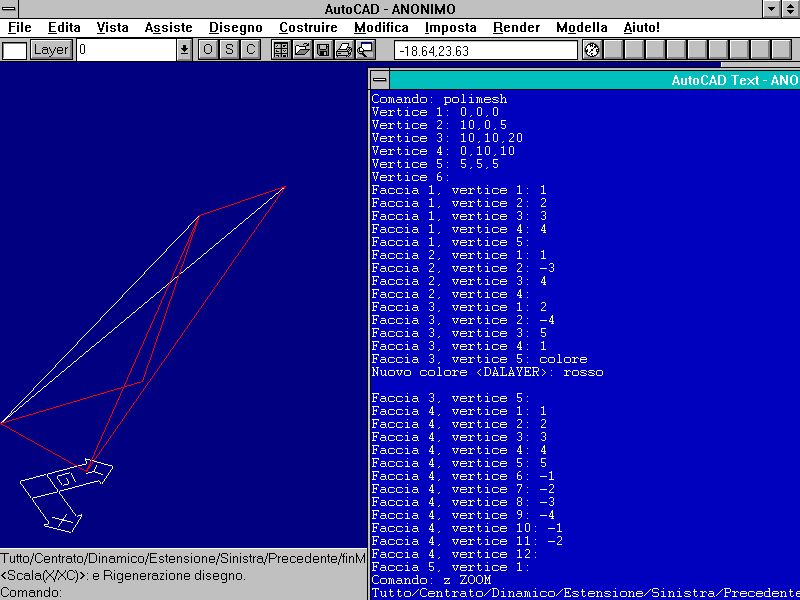This screenshot has height=600, width=800.
Task: Click the current layer name field showing 0
Action: coord(127,50)
